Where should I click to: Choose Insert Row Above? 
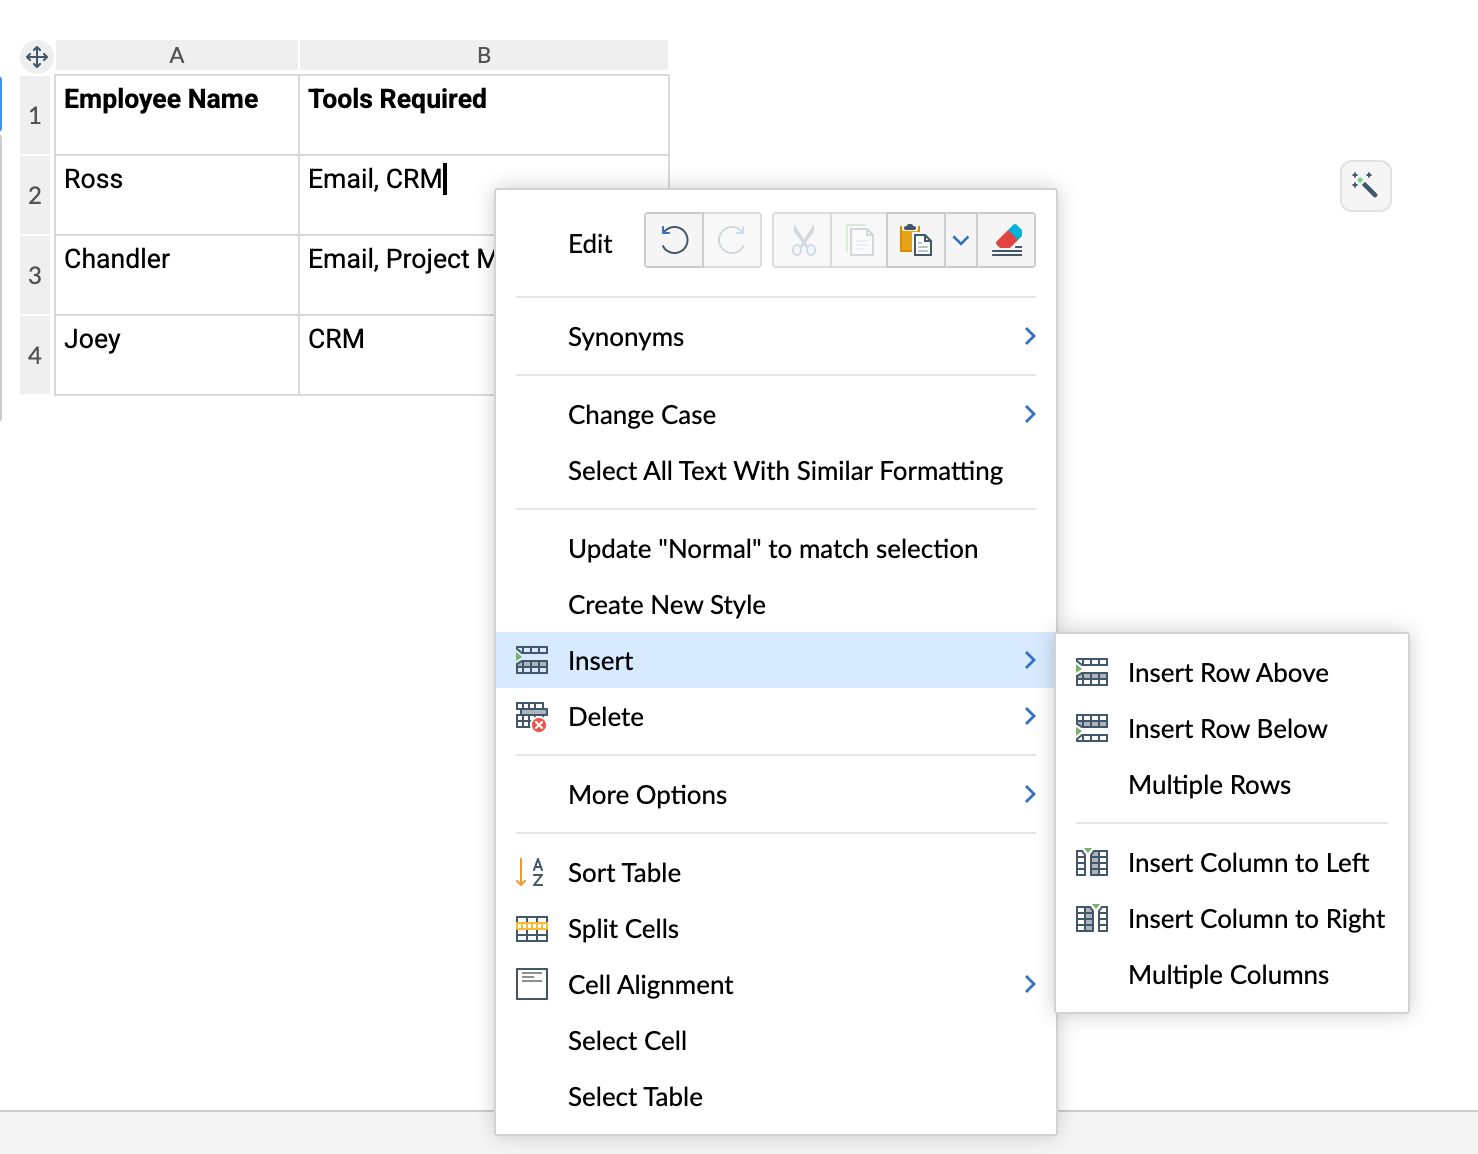1228,673
